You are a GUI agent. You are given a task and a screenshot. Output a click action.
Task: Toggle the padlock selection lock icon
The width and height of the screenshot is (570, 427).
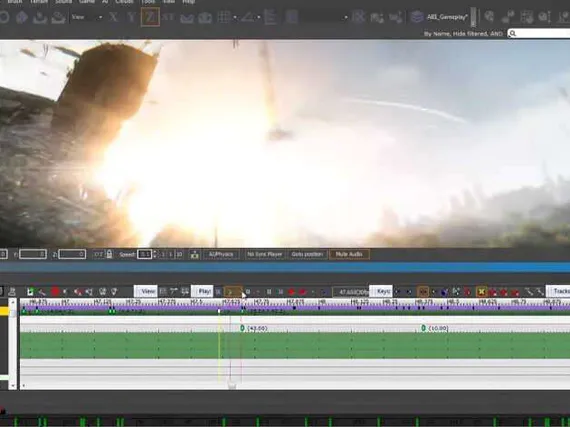[x=109, y=254]
